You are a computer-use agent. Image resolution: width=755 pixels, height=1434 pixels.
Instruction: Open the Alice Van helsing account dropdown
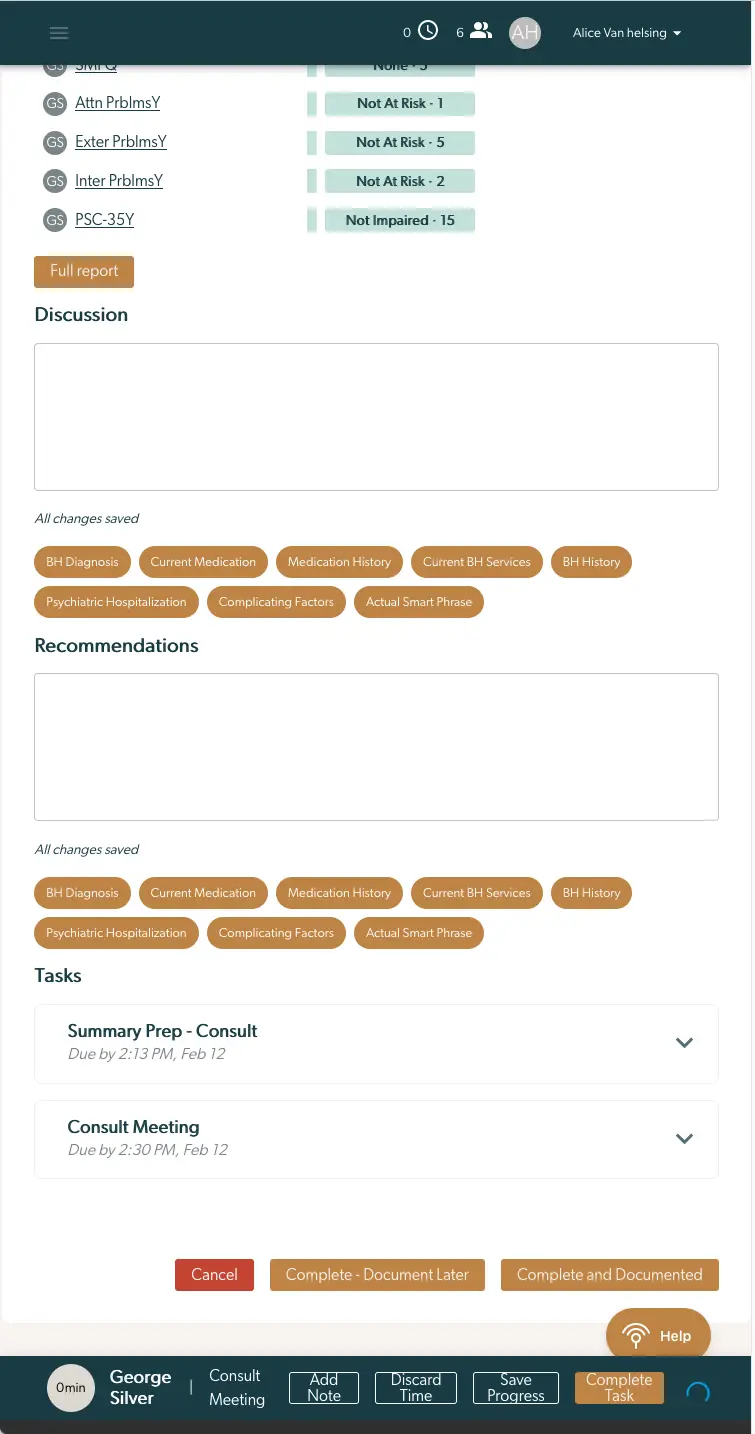click(x=627, y=33)
